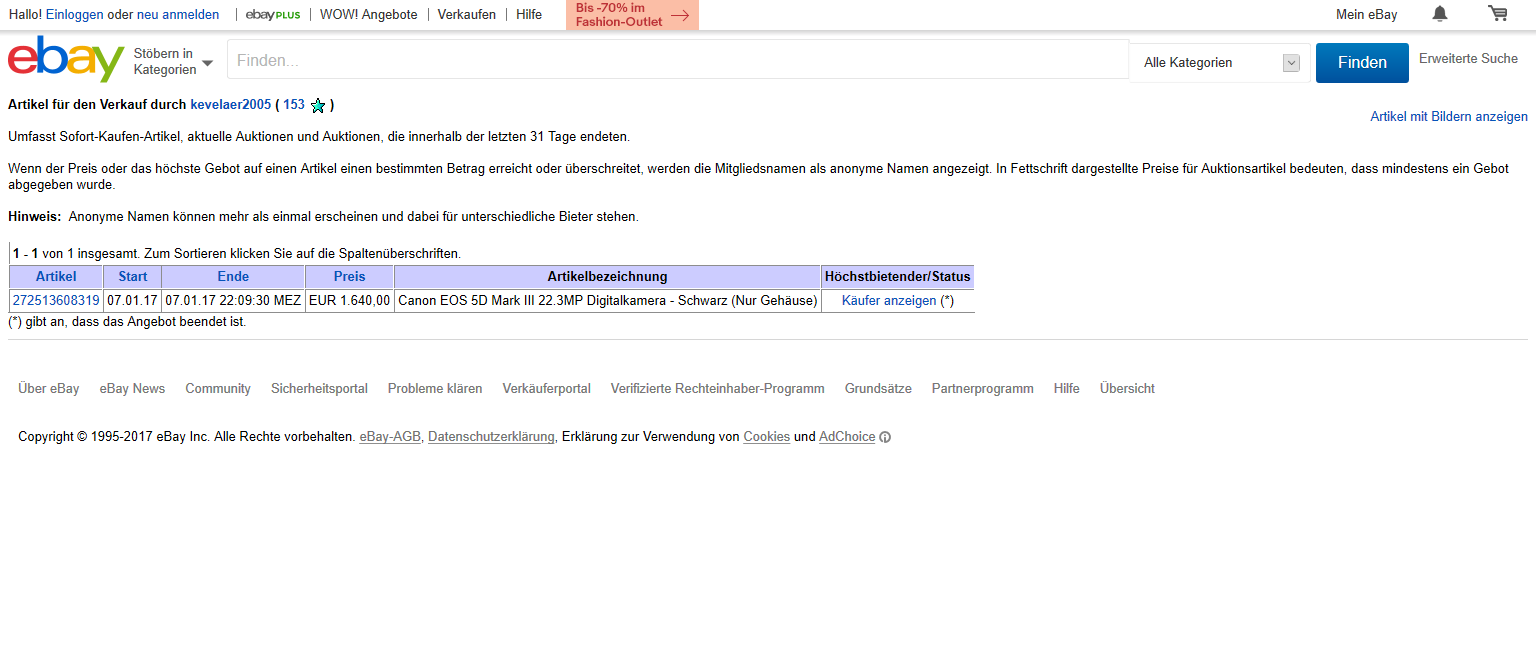
Task: Open the 'eBay-AGB' link
Action: 390,437
